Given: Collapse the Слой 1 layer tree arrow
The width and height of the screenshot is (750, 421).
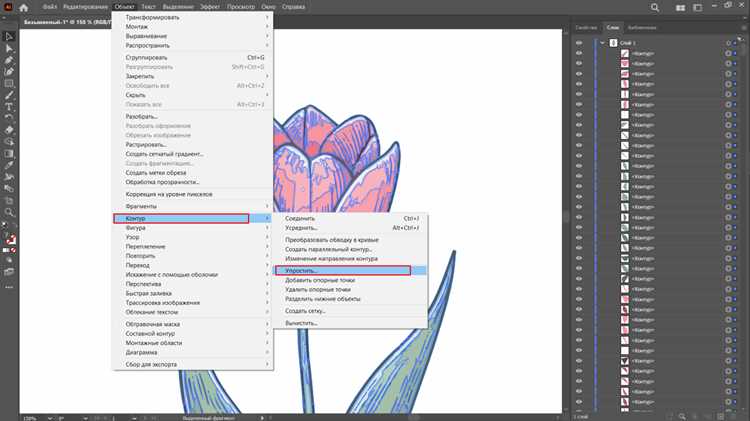Looking at the screenshot, I should click(602, 43).
